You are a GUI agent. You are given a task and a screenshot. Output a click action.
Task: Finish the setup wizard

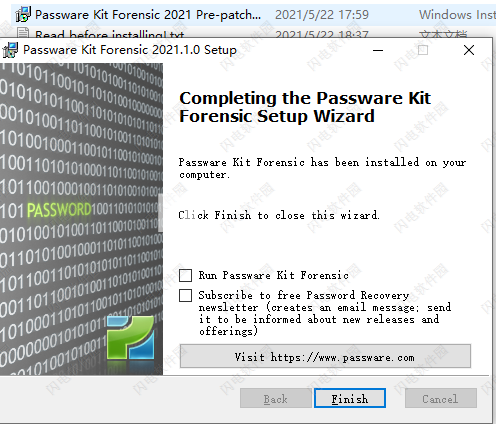[x=350, y=398]
